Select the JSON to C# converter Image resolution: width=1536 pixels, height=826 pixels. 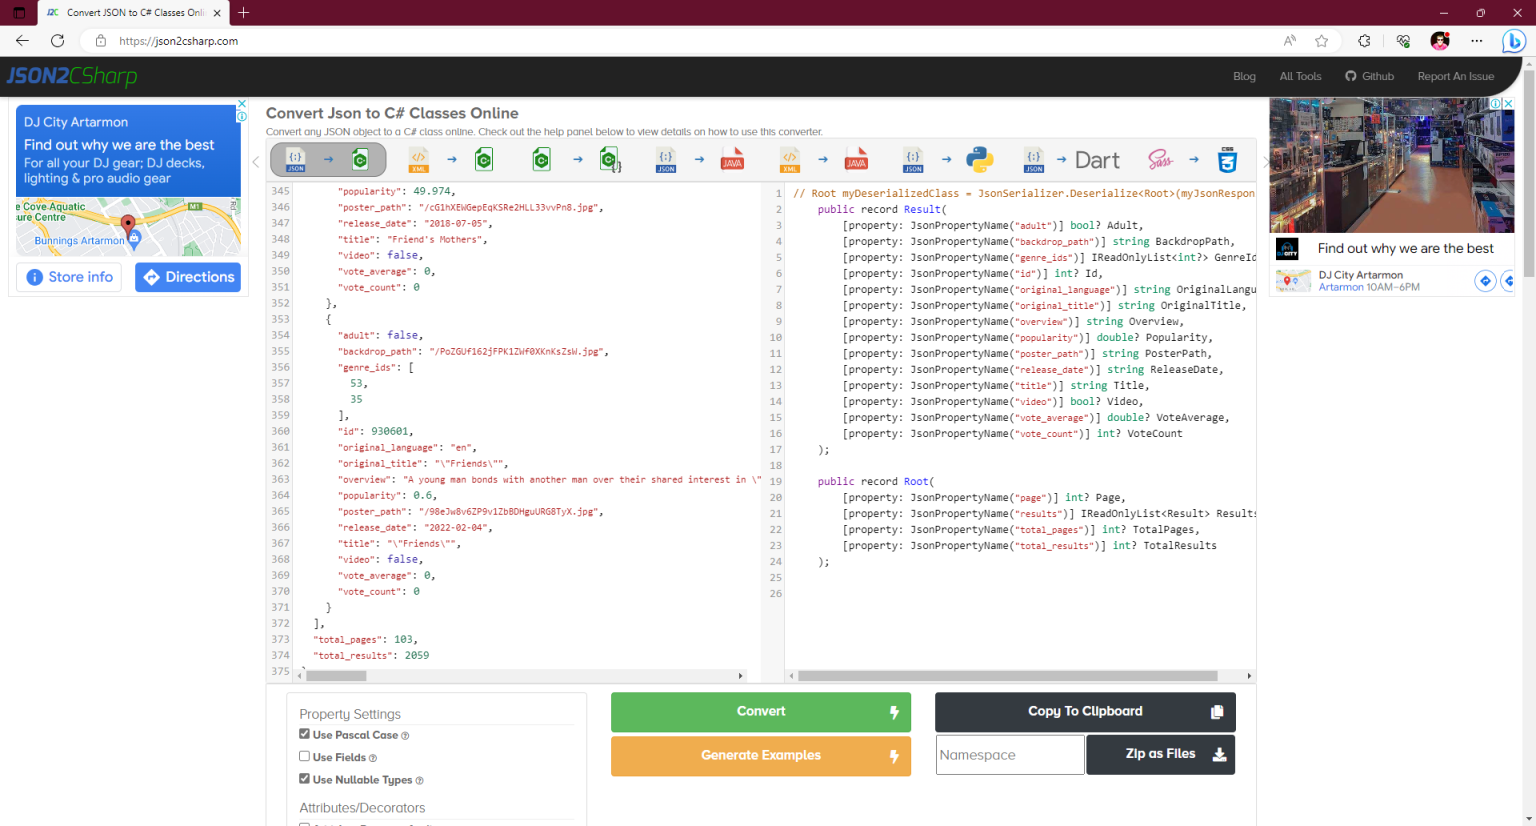coord(328,158)
